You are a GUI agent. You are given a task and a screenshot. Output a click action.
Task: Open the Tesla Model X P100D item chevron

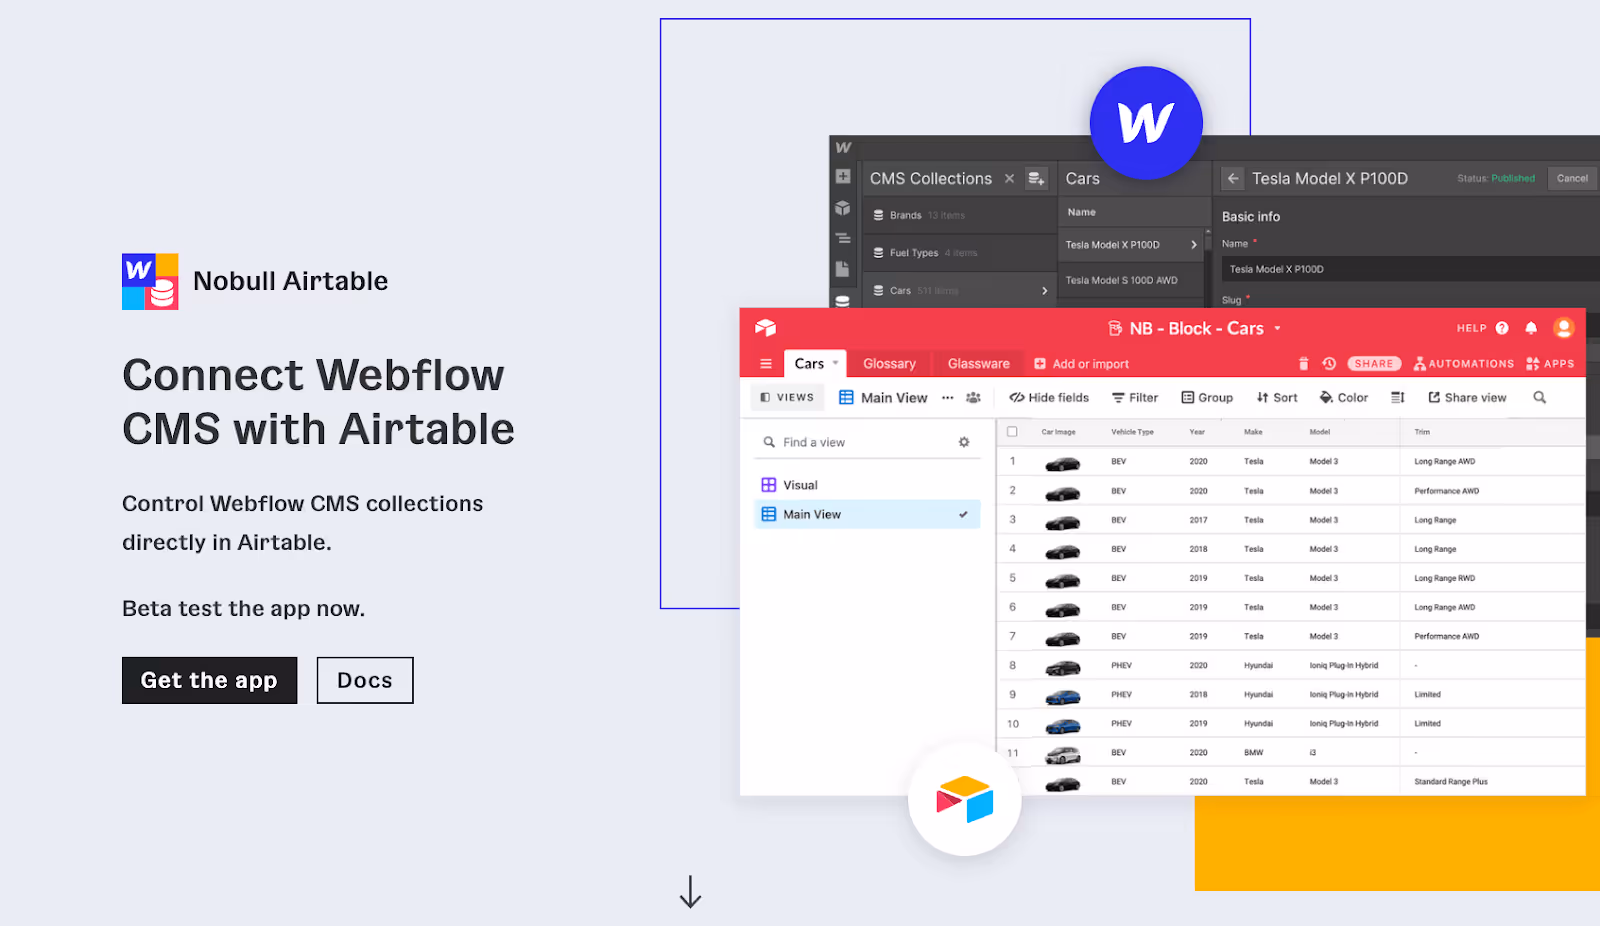click(1193, 245)
